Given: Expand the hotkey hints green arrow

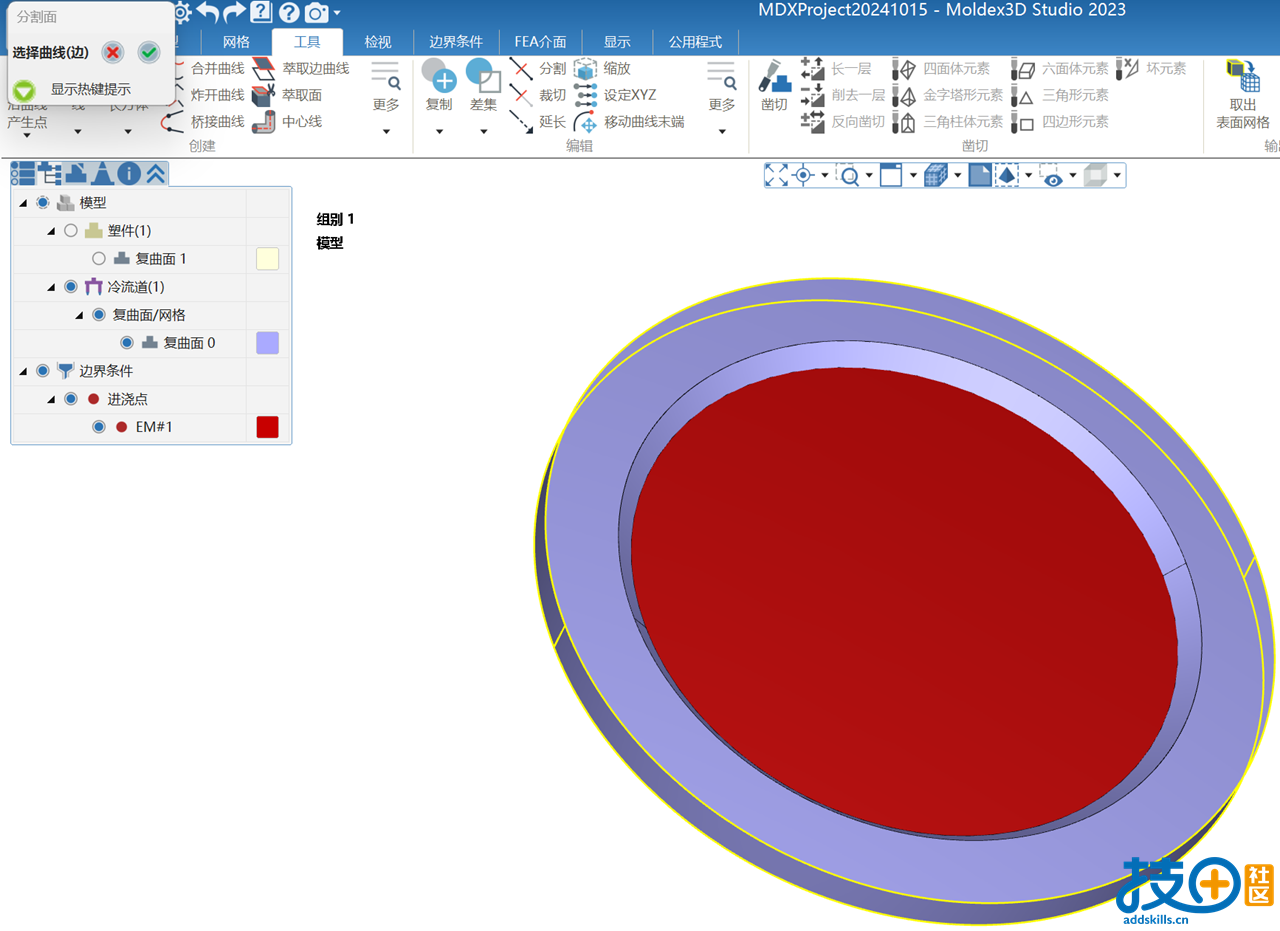Looking at the screenshot, I should tap(24, 89).
